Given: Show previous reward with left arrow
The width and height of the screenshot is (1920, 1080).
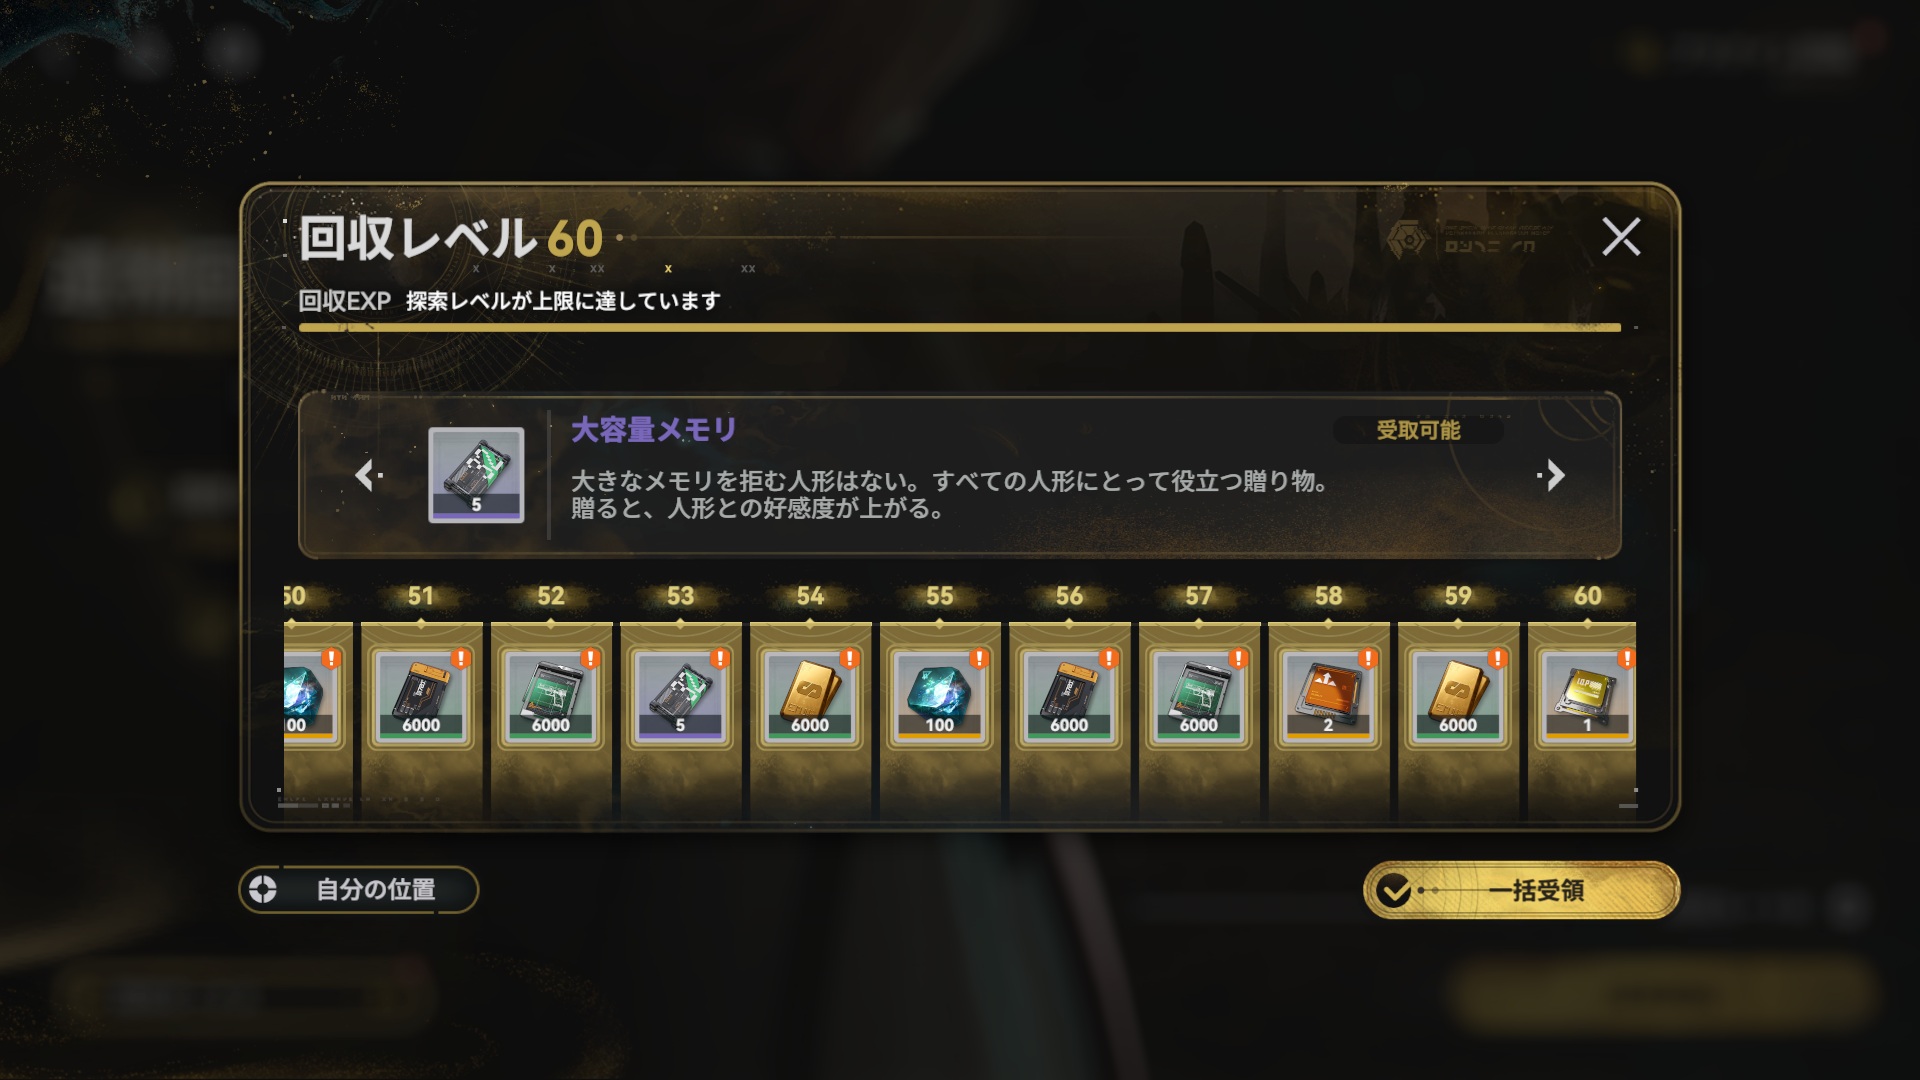Looking at the screenshot, I should point(367,475).
